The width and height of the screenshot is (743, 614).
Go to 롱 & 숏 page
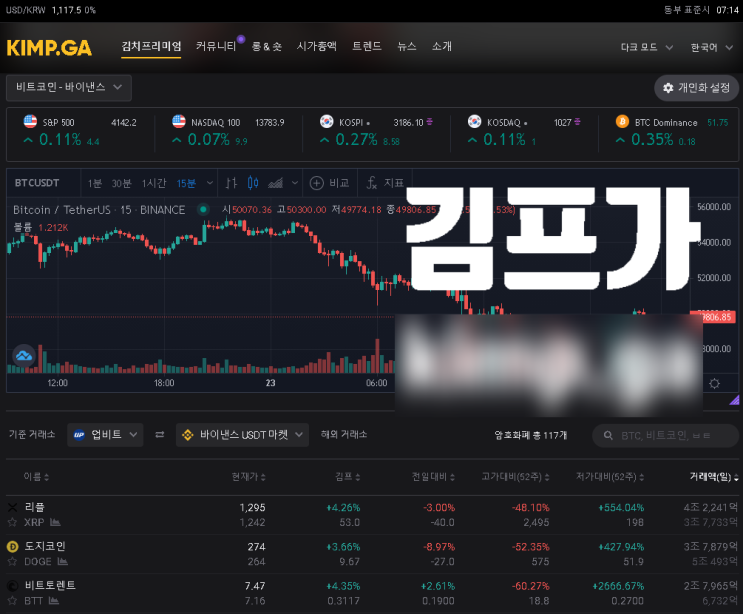tap(267, 46)
